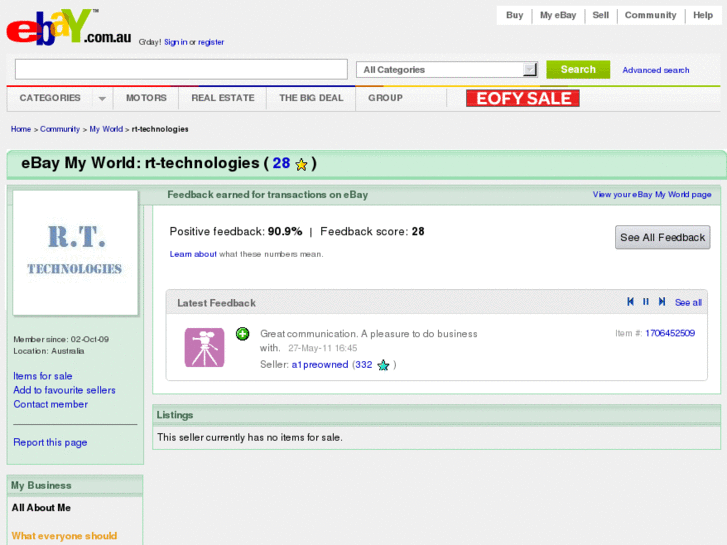This screenshot has width=727, height=545.
Task: Click the feedback date 27-May-11 16:45
Action: 323,348
